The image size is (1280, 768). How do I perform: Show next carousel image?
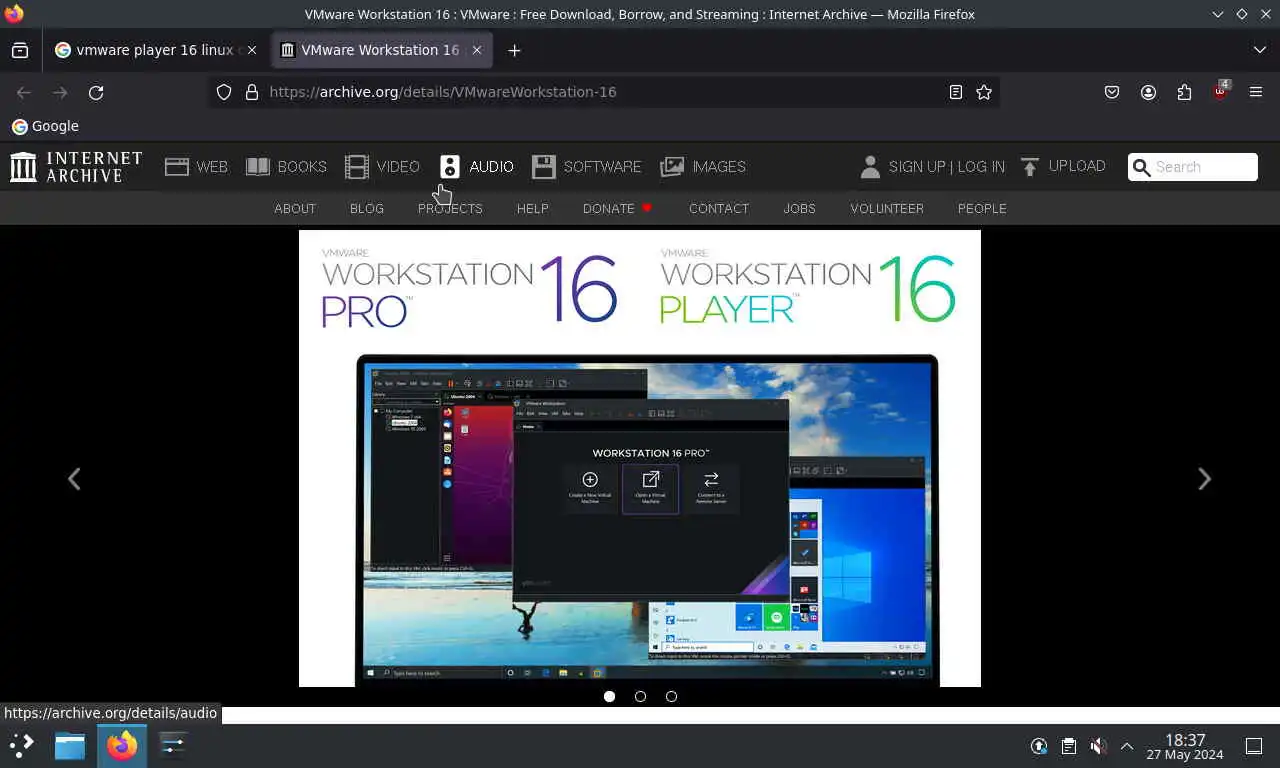[x=1204, y=479]
